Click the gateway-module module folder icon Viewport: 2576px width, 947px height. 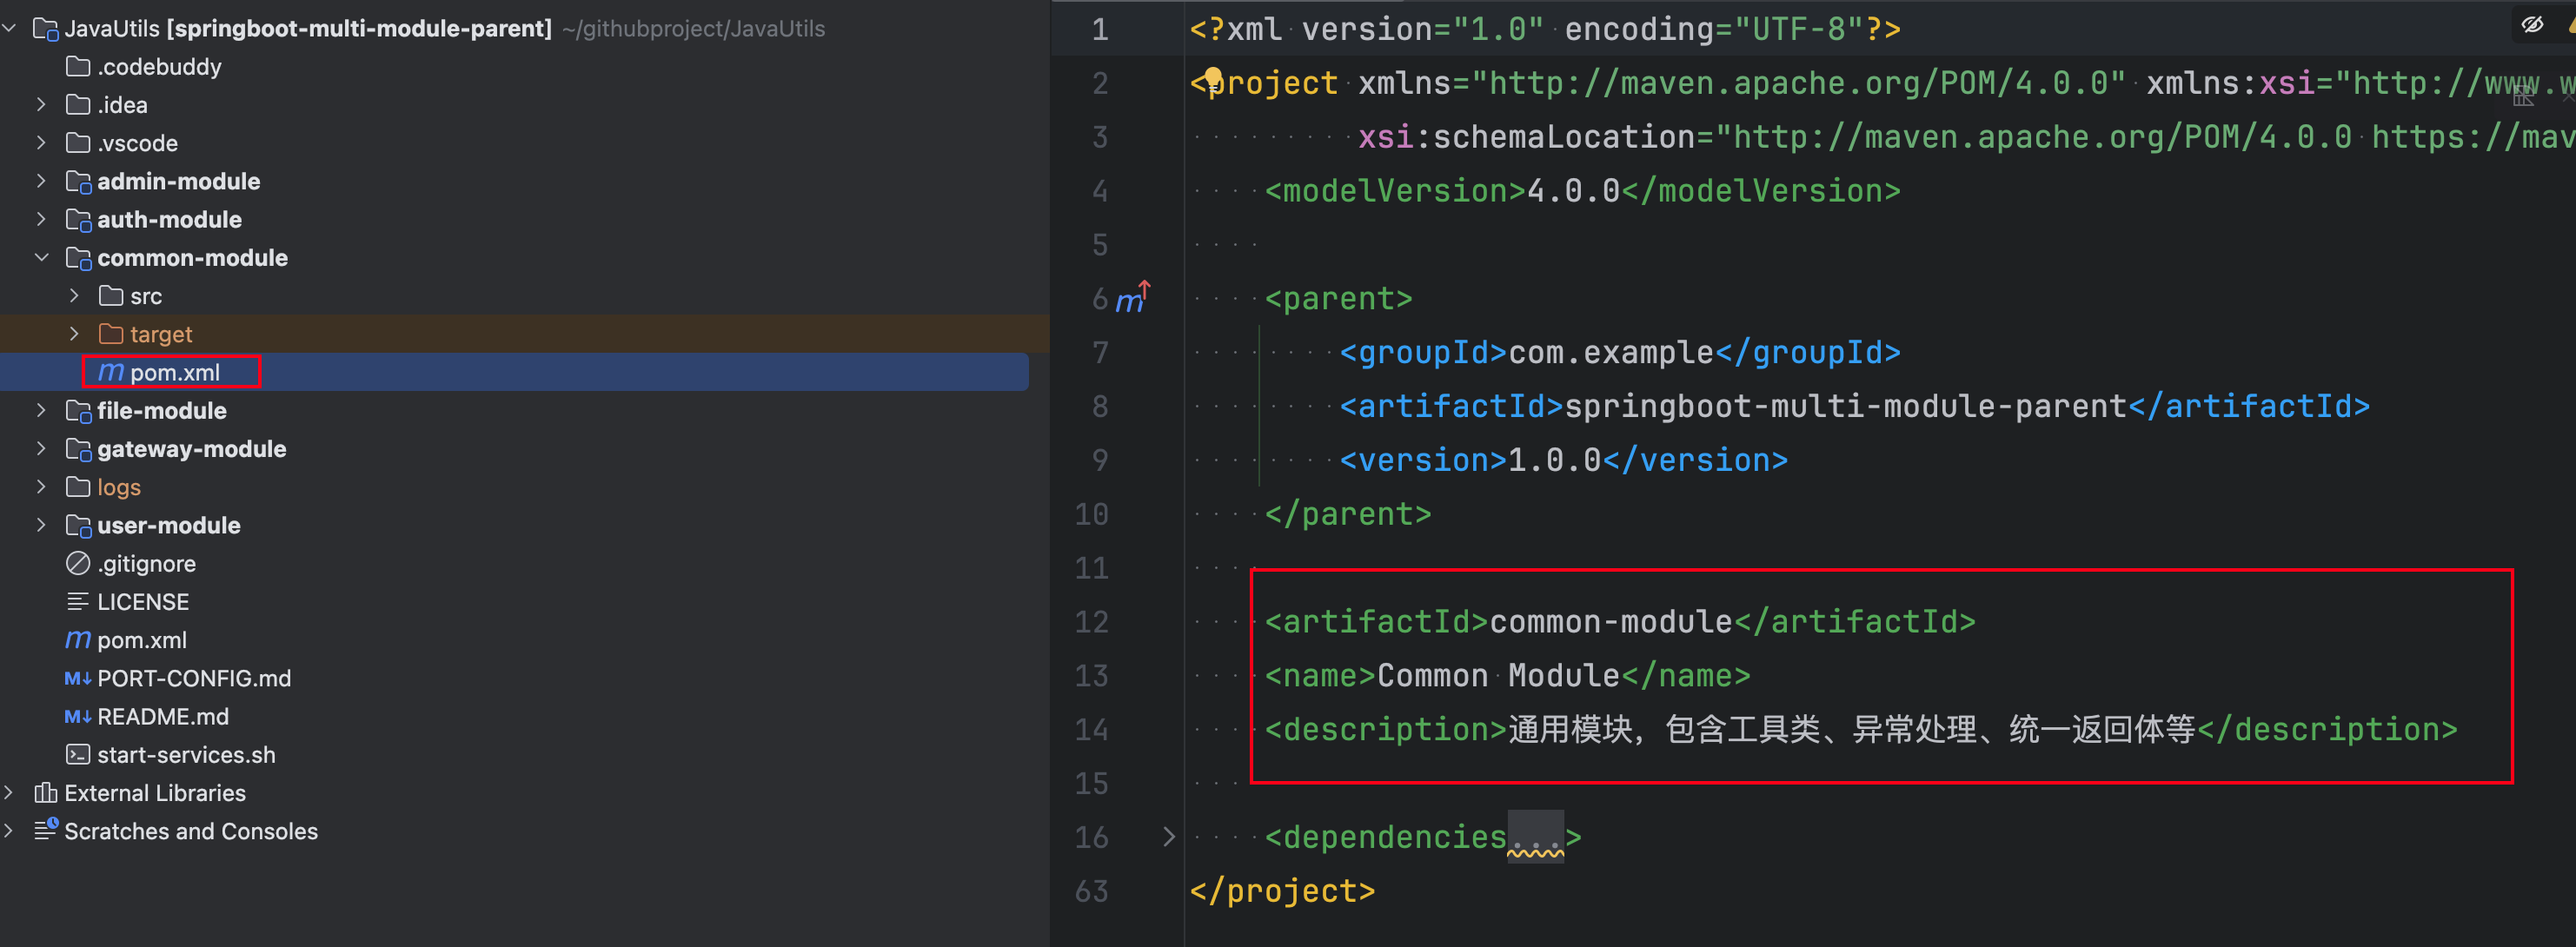click(78, 448)
